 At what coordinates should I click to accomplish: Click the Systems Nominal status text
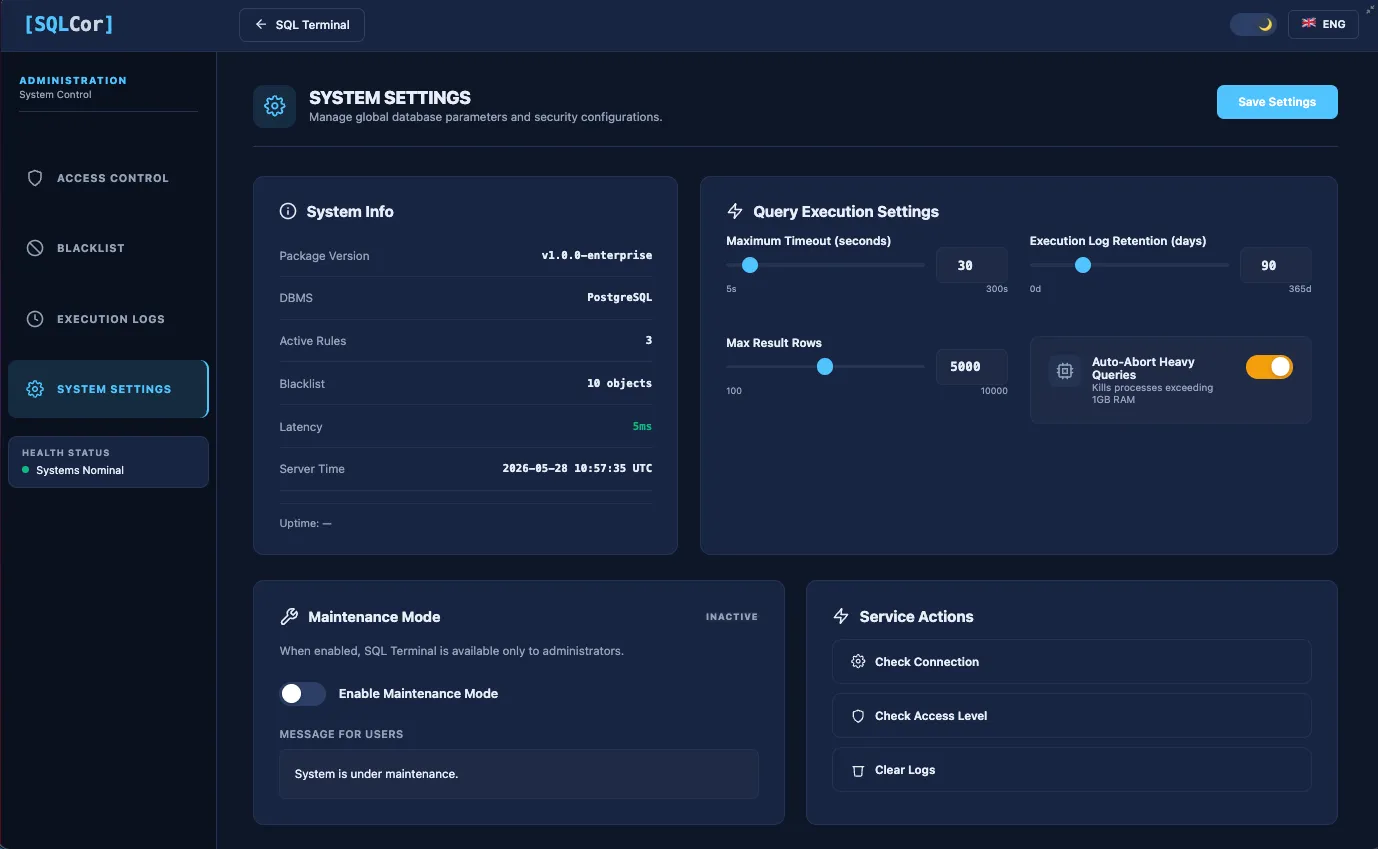[80, 470]
